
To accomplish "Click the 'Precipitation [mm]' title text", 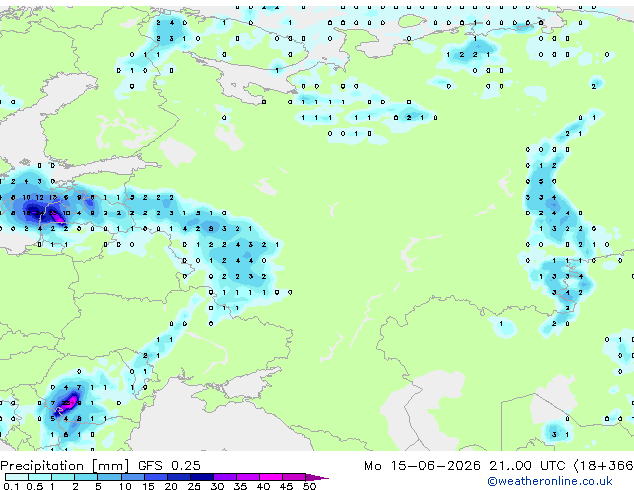I will pyautogui.click(x=65, y=466).
